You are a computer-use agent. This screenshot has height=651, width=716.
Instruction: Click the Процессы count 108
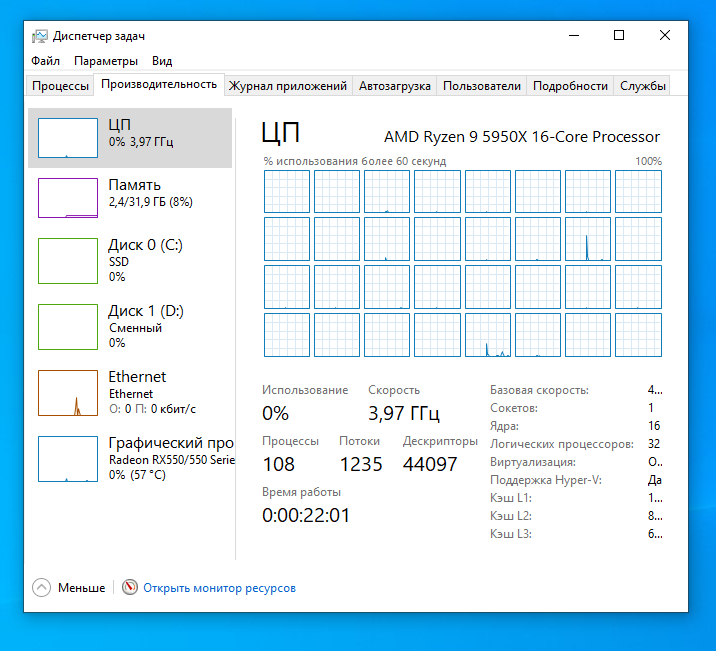pyautogui.click(x=279, y=464)
